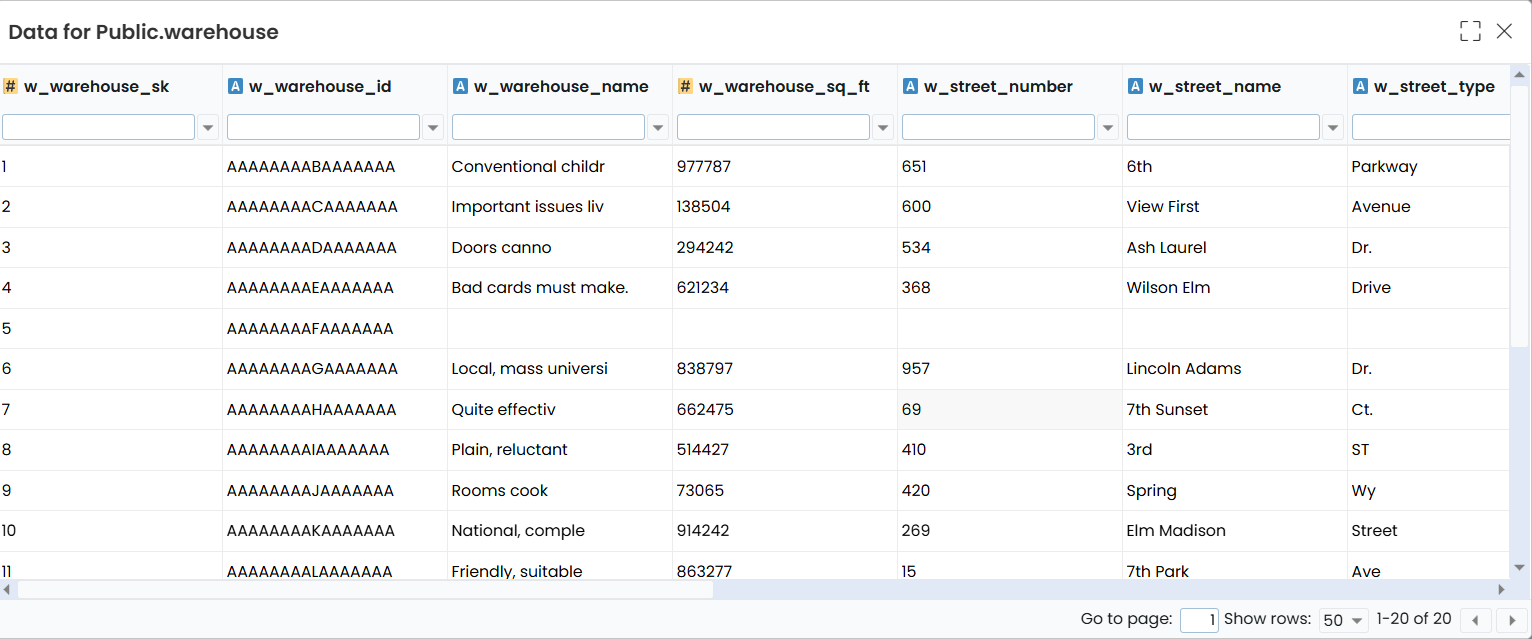This screenshot has height=639, width=1532.
Task: Select cell 'Bad cards must make.'
Action: (560, 288)
